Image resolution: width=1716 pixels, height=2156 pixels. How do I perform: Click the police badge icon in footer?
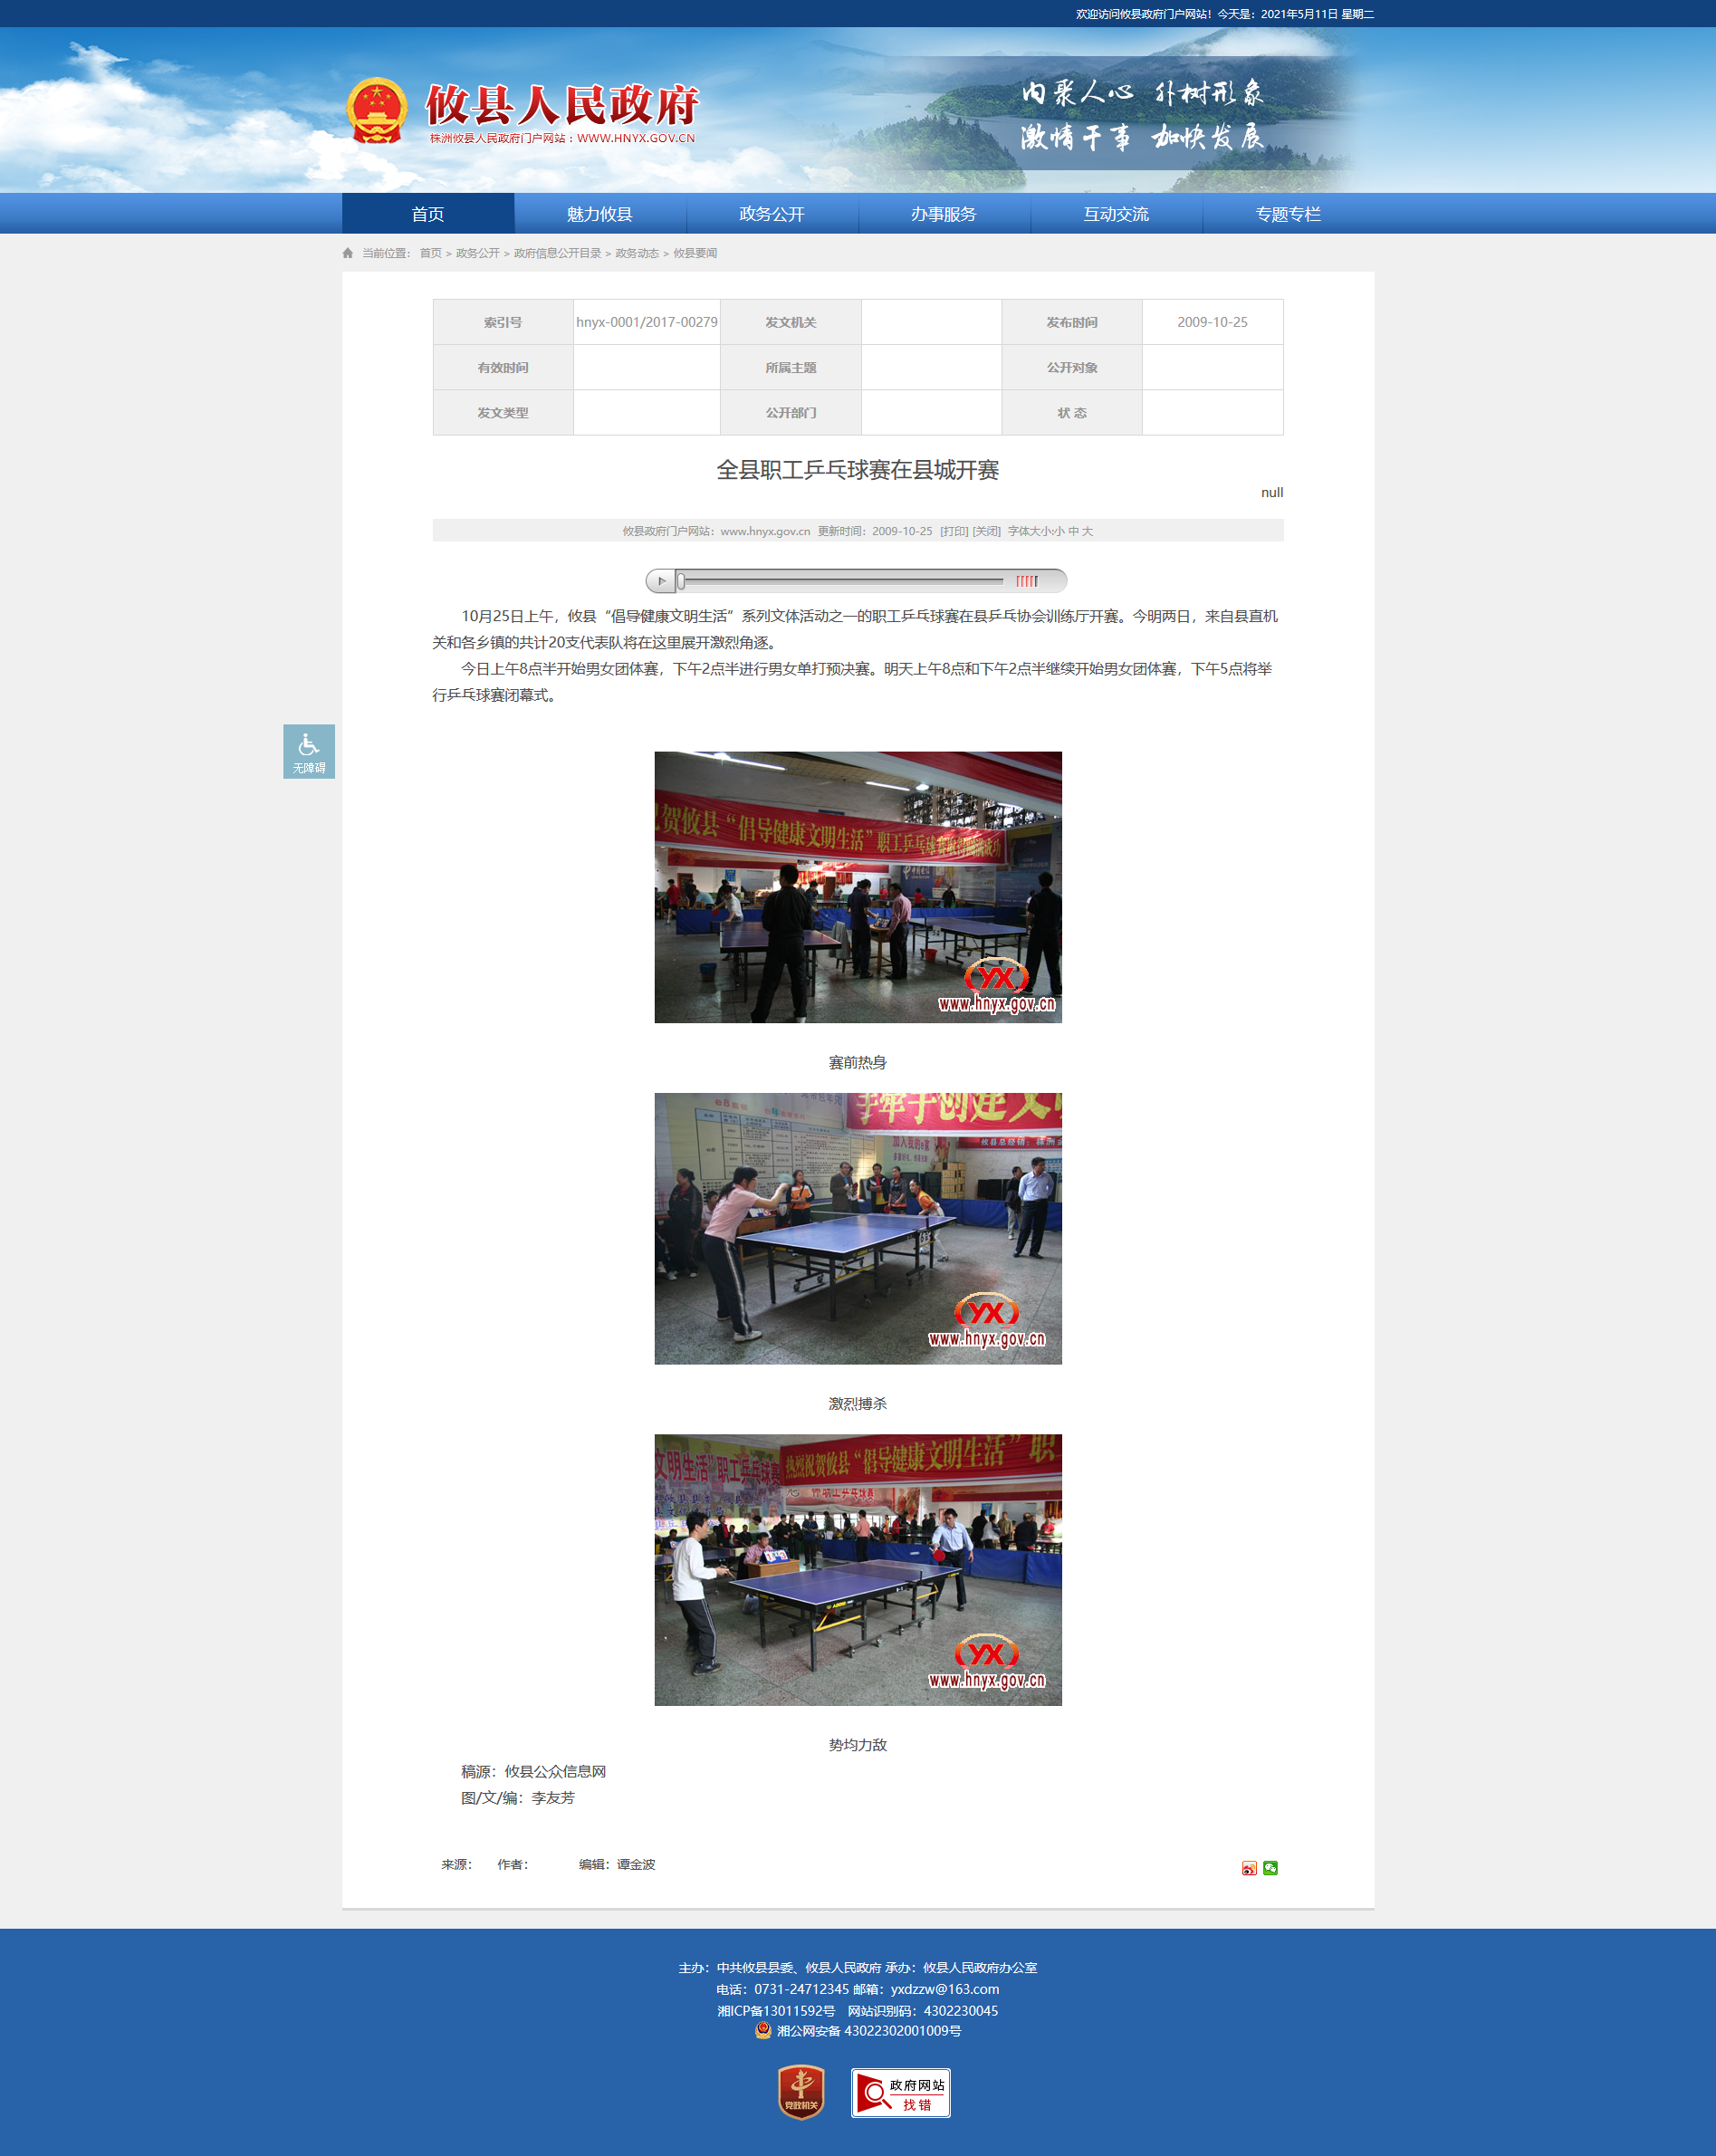763,2031
